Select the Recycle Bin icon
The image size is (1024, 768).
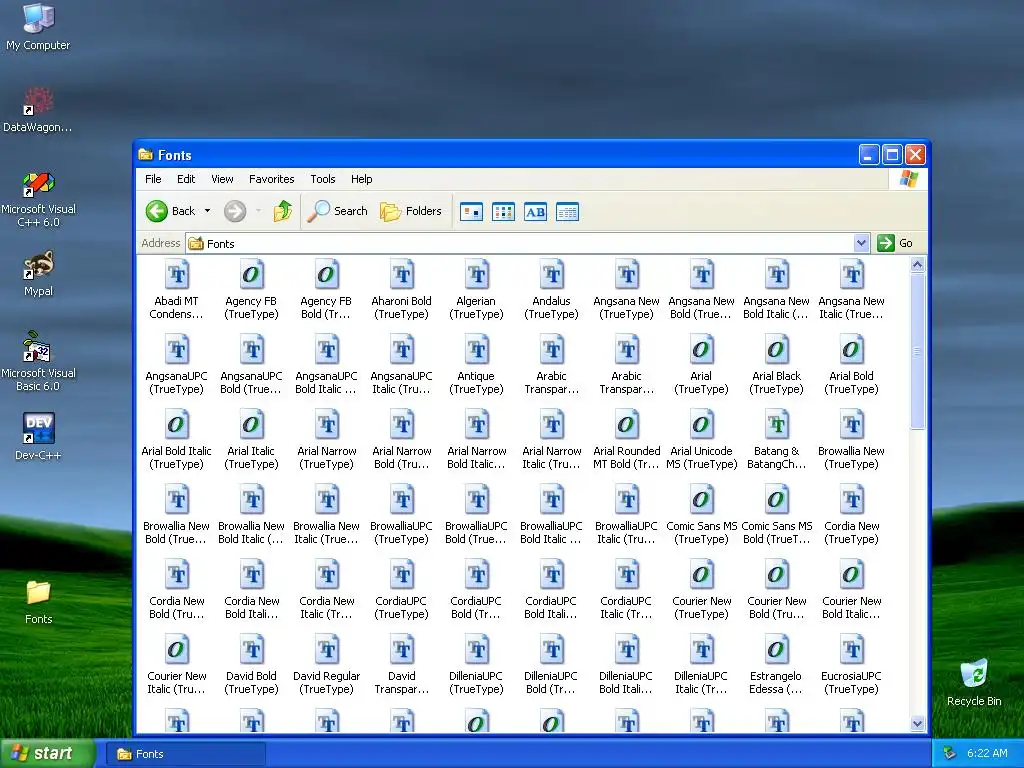pyautogui.click(x=974, y=683)
